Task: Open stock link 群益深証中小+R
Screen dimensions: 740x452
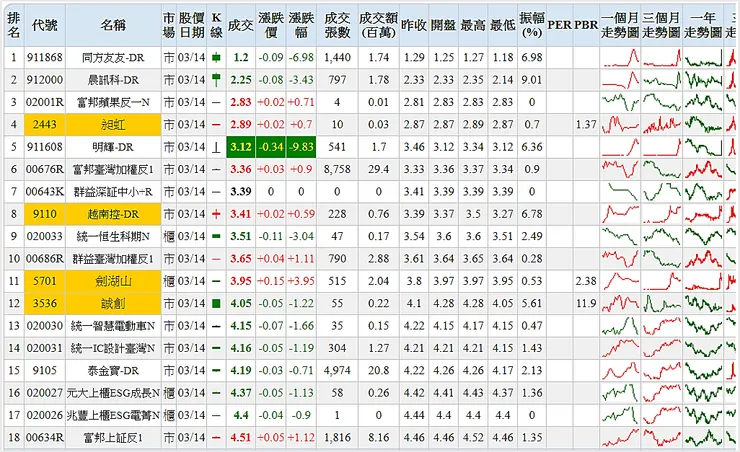Action: (113, 192)
